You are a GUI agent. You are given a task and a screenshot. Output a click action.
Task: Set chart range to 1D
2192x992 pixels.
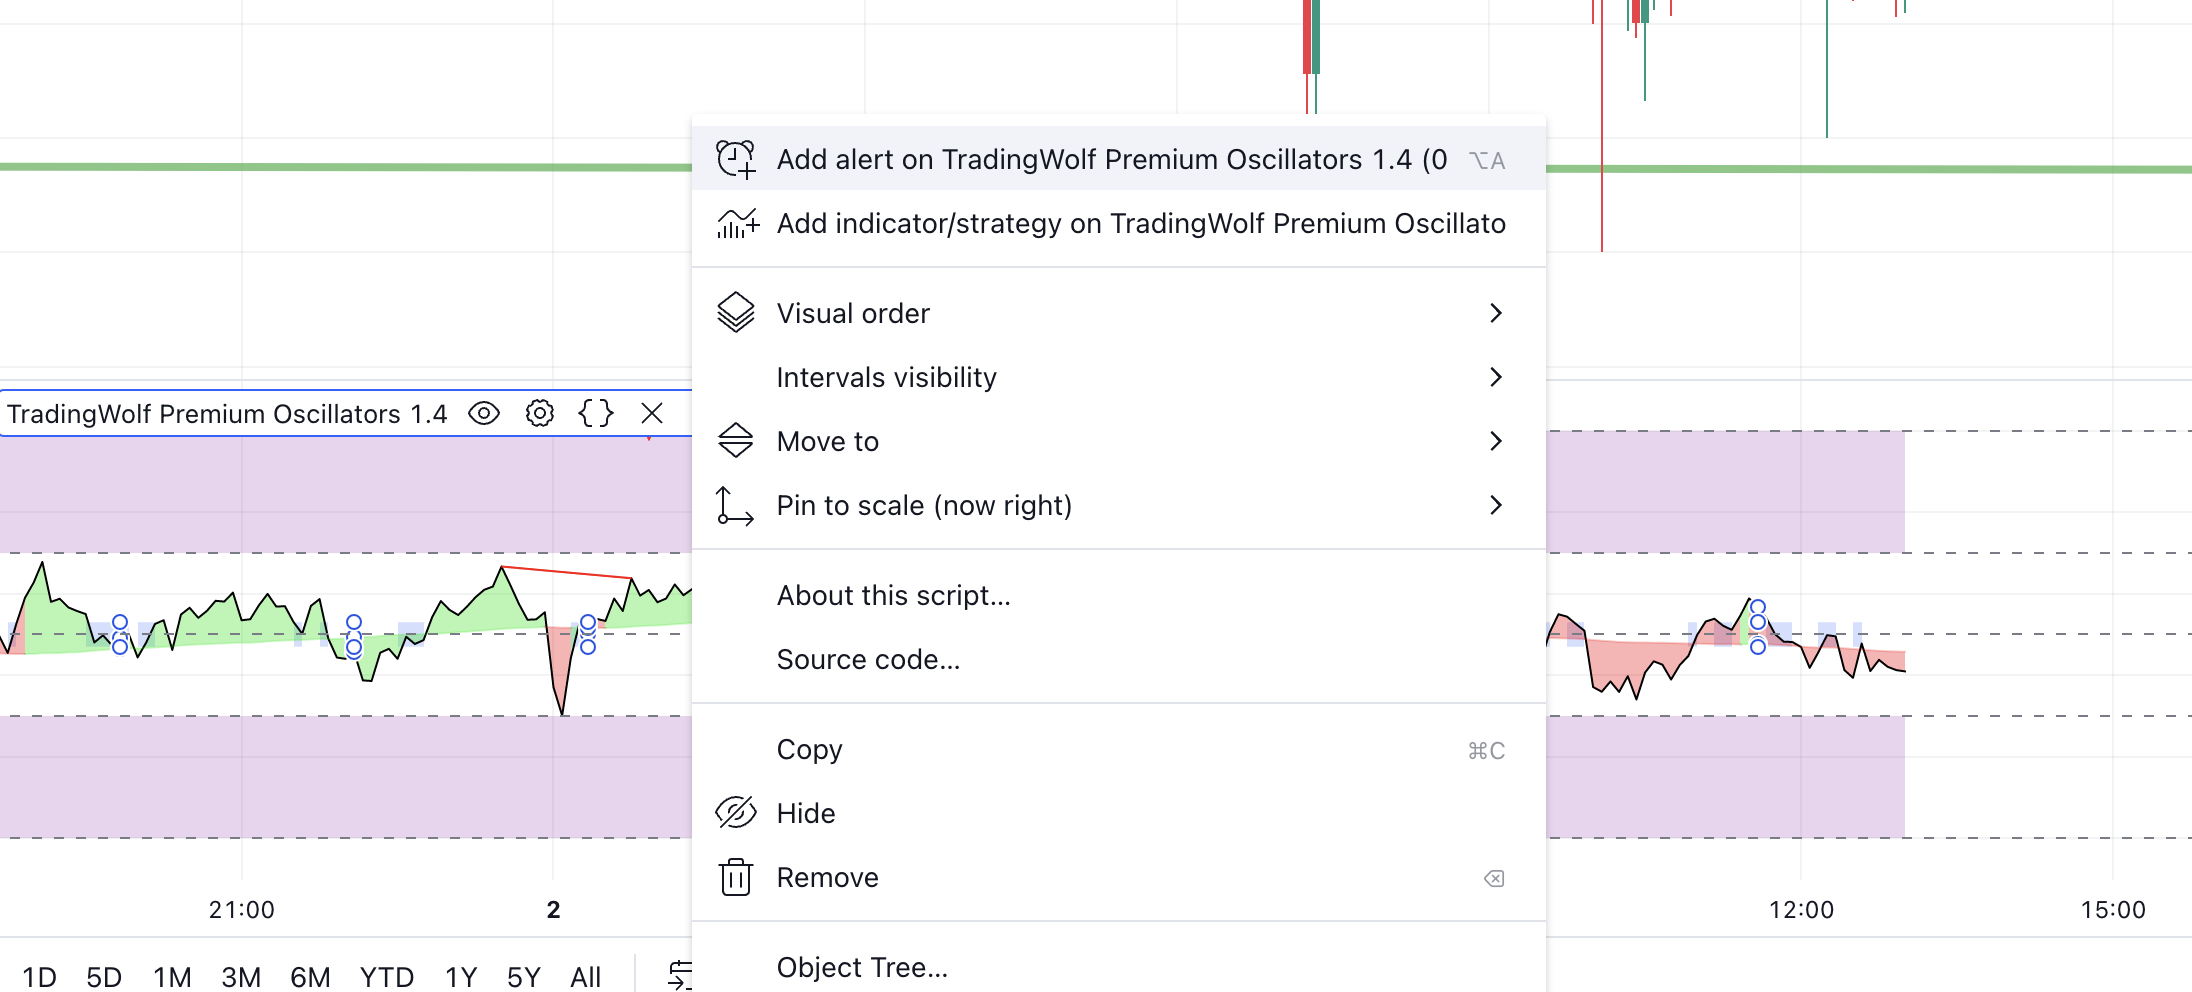click(x=39, y=977)
